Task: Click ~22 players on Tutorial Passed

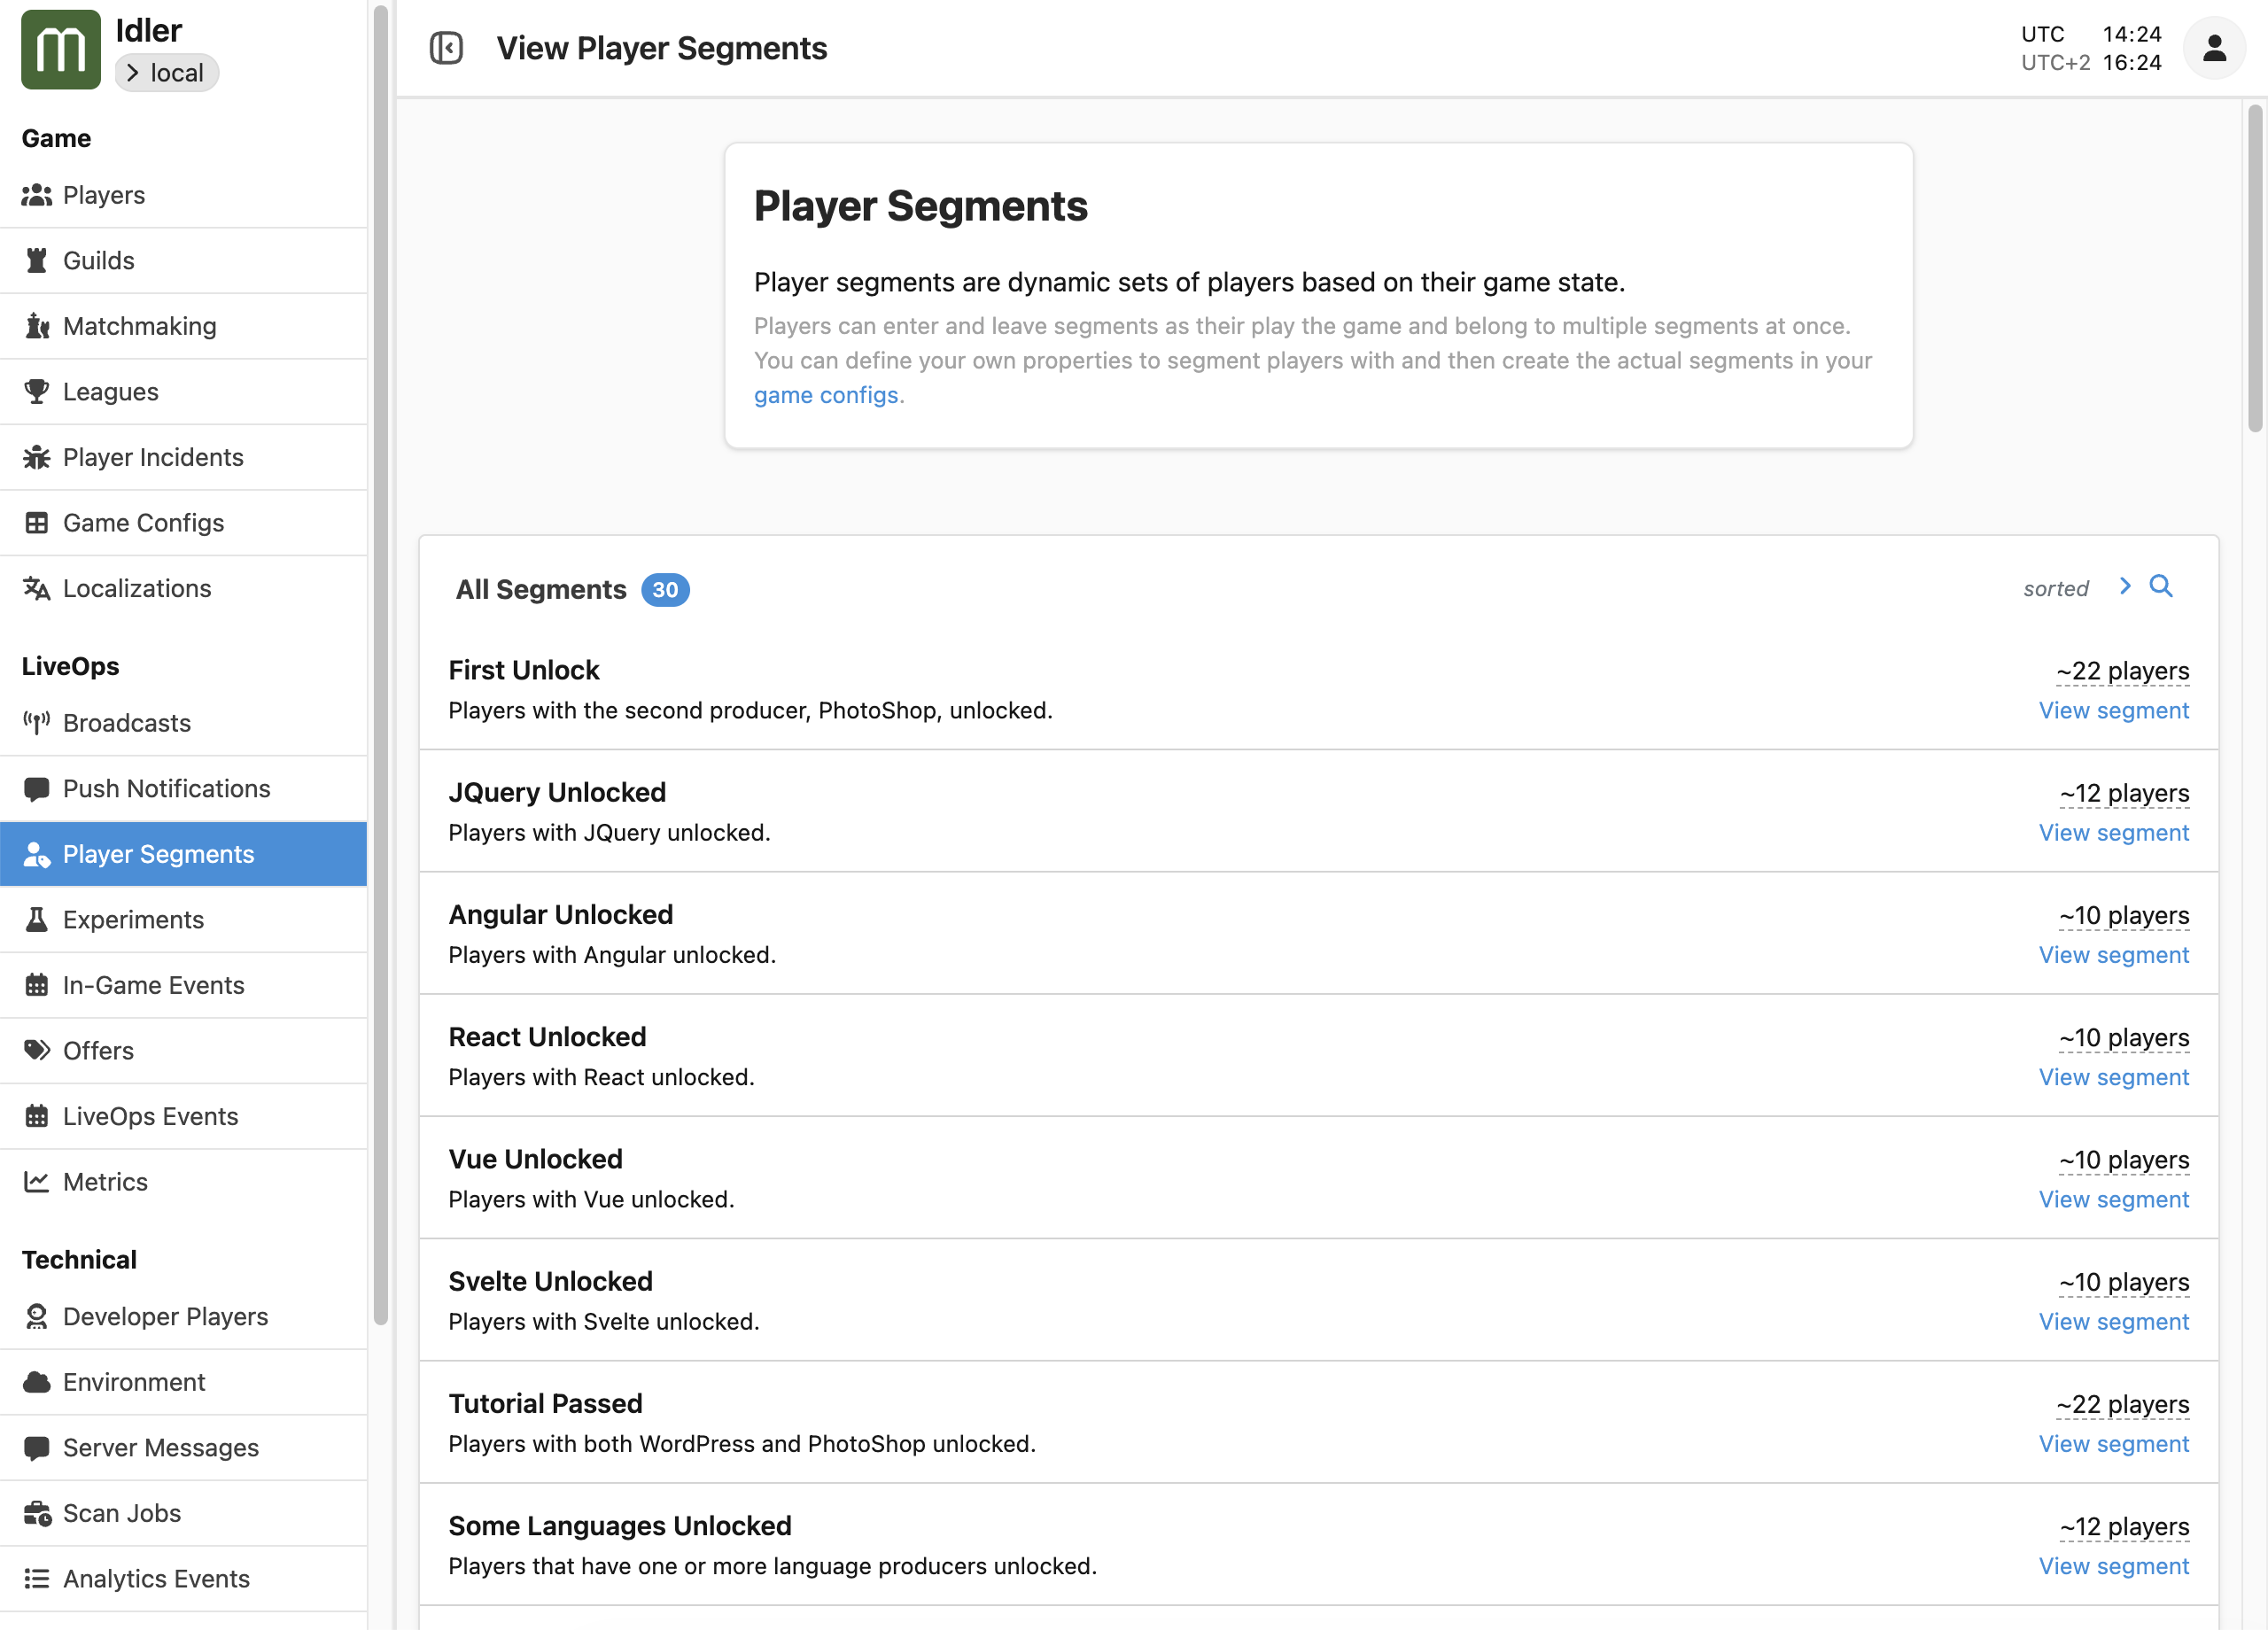Action: click(2122, 1404)
